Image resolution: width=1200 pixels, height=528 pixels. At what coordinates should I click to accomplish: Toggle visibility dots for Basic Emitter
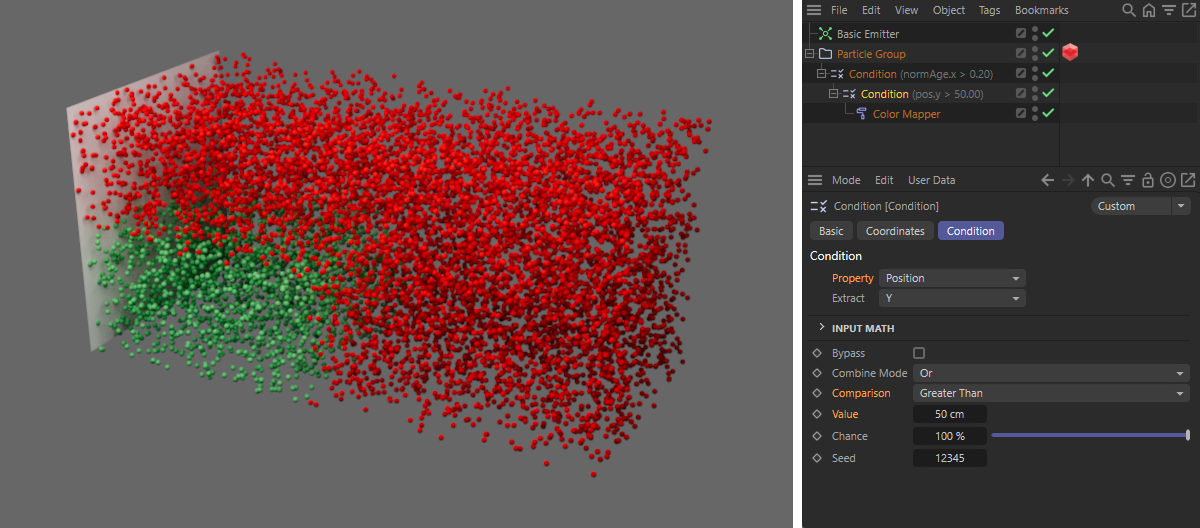1035,33
